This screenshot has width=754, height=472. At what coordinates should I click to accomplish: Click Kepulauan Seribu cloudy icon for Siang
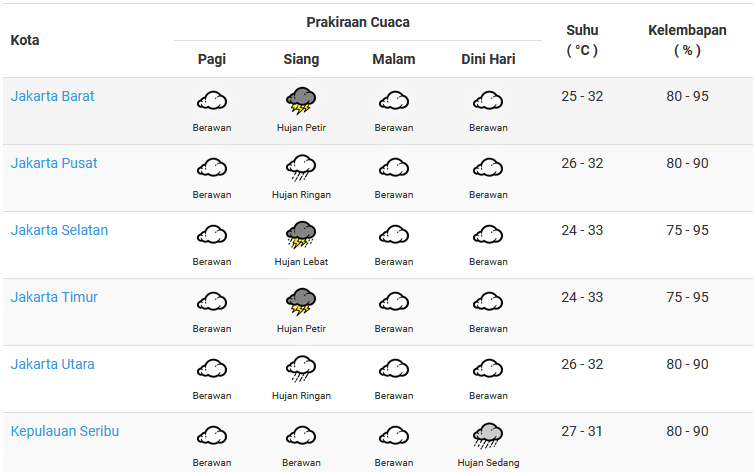[301, 436]
